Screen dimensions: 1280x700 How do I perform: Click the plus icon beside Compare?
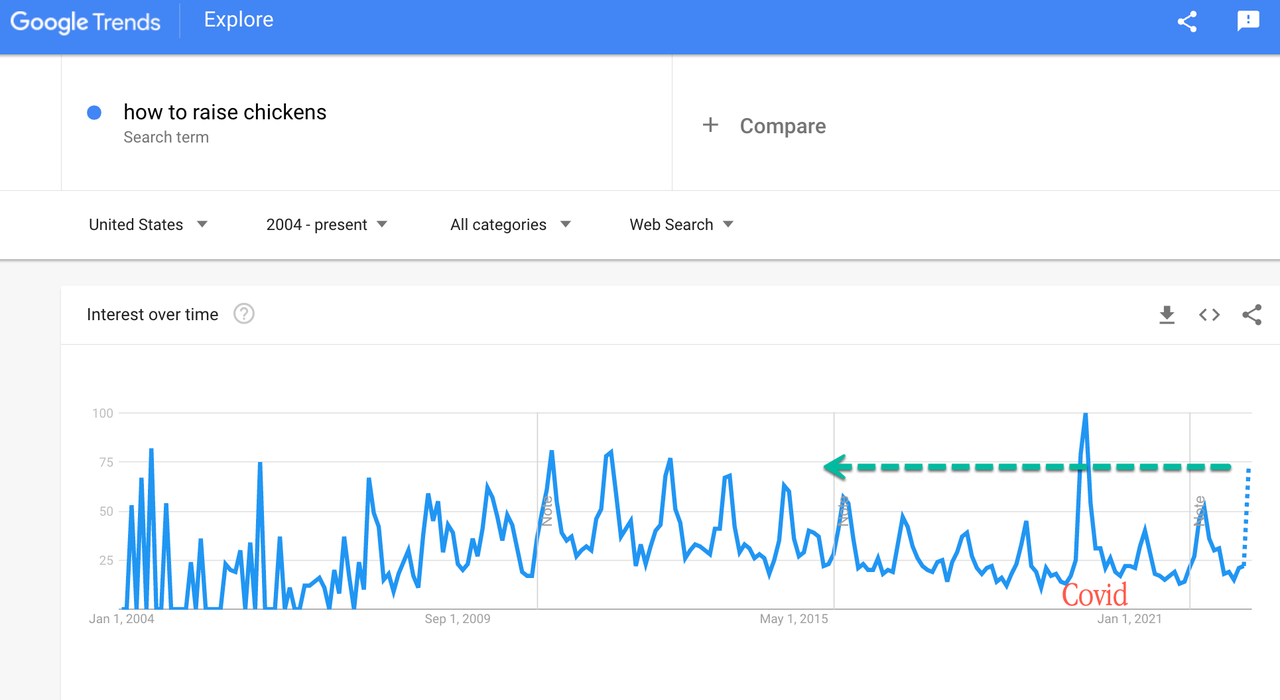point(710,125)
